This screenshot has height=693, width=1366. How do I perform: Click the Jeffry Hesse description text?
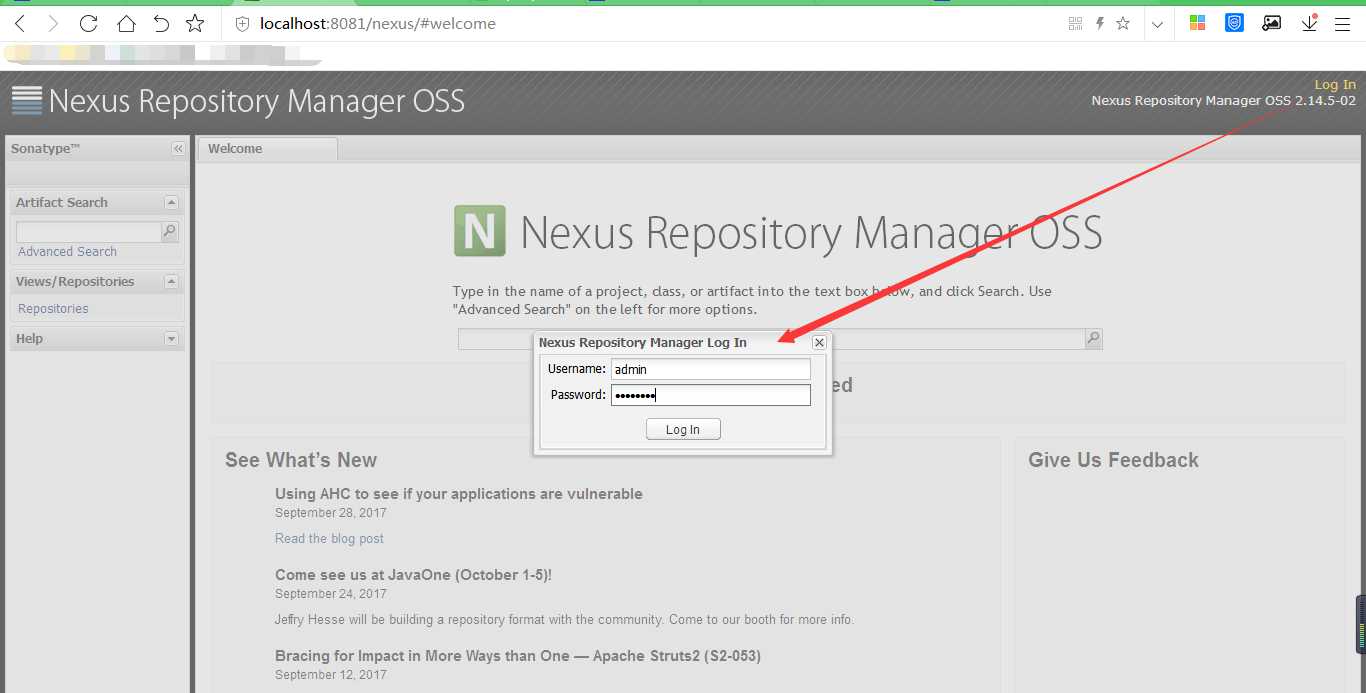tap(565, 620)
